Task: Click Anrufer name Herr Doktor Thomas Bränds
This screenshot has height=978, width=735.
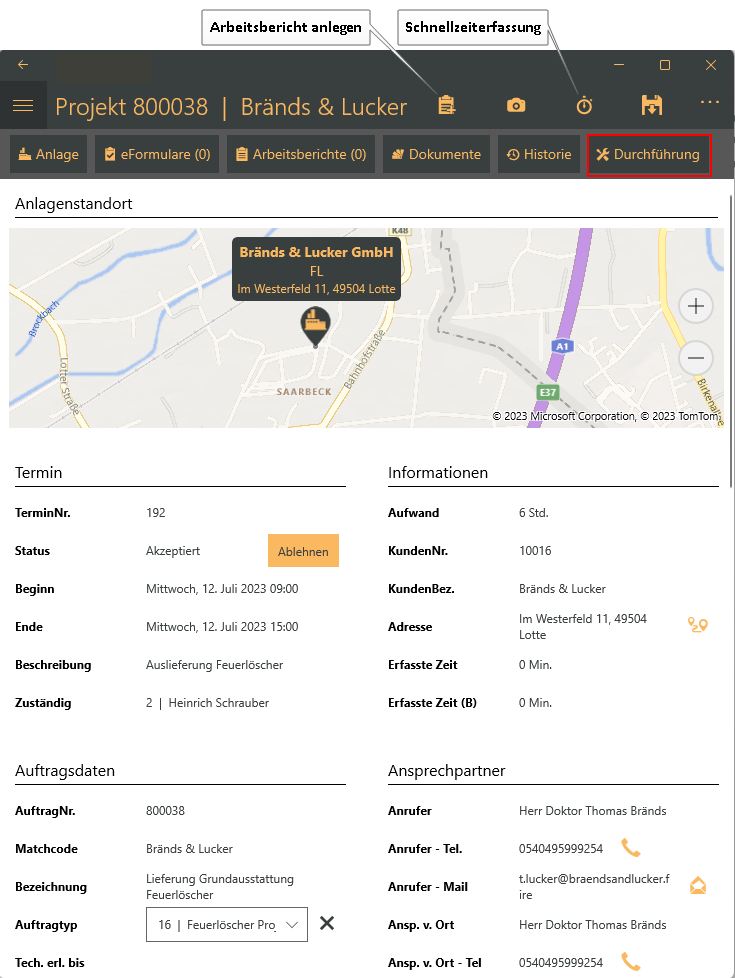Action: coord(593,811)
